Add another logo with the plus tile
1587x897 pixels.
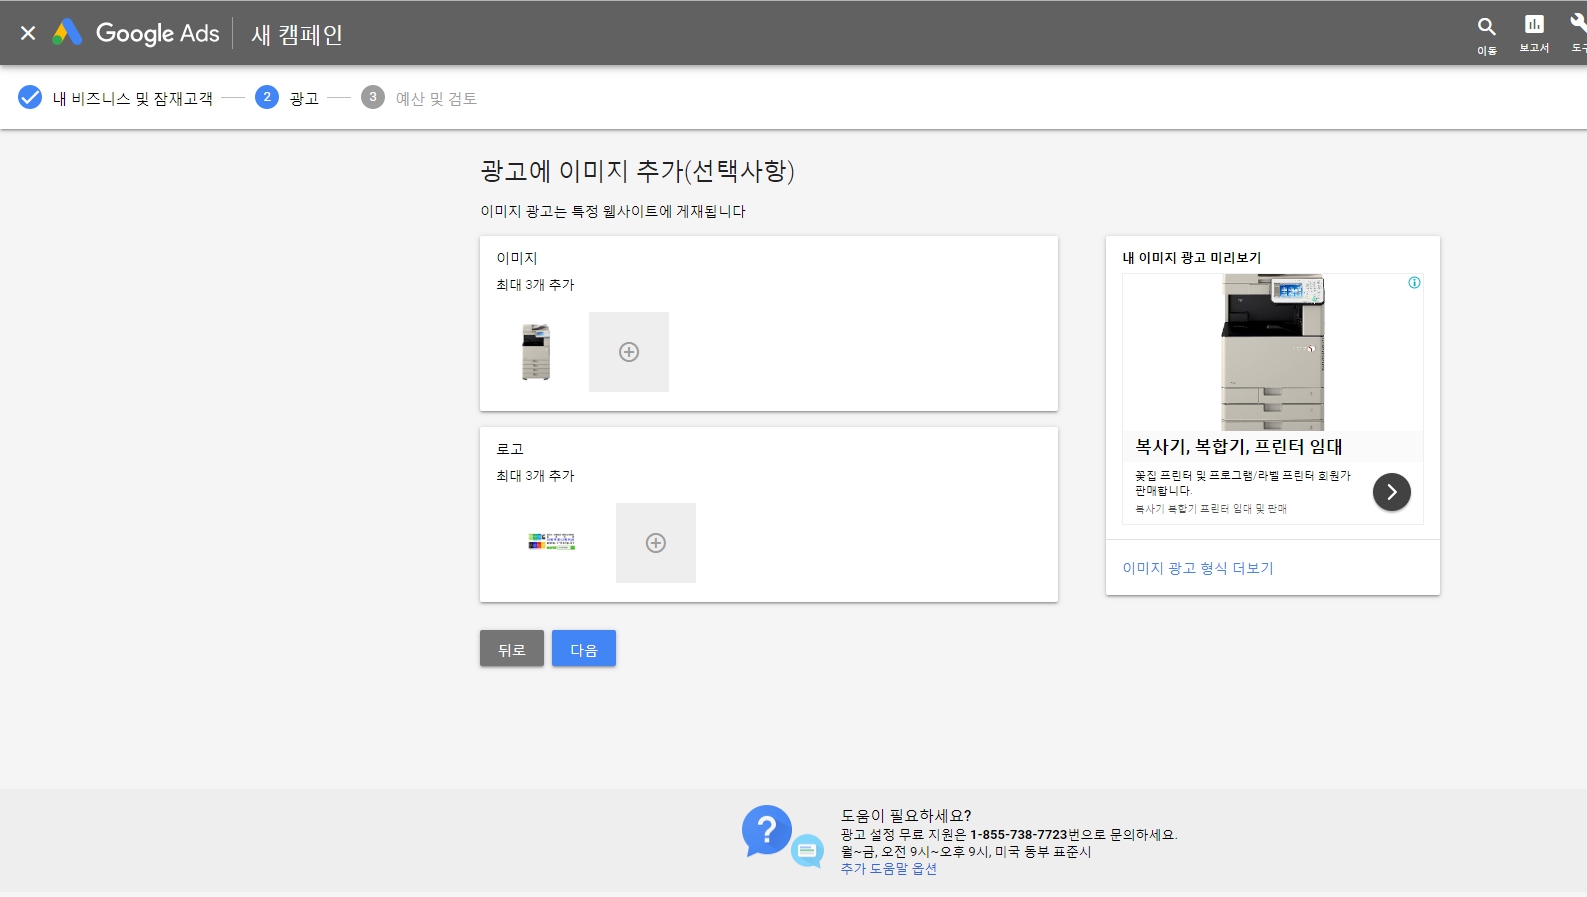click(x=655, y=543)
